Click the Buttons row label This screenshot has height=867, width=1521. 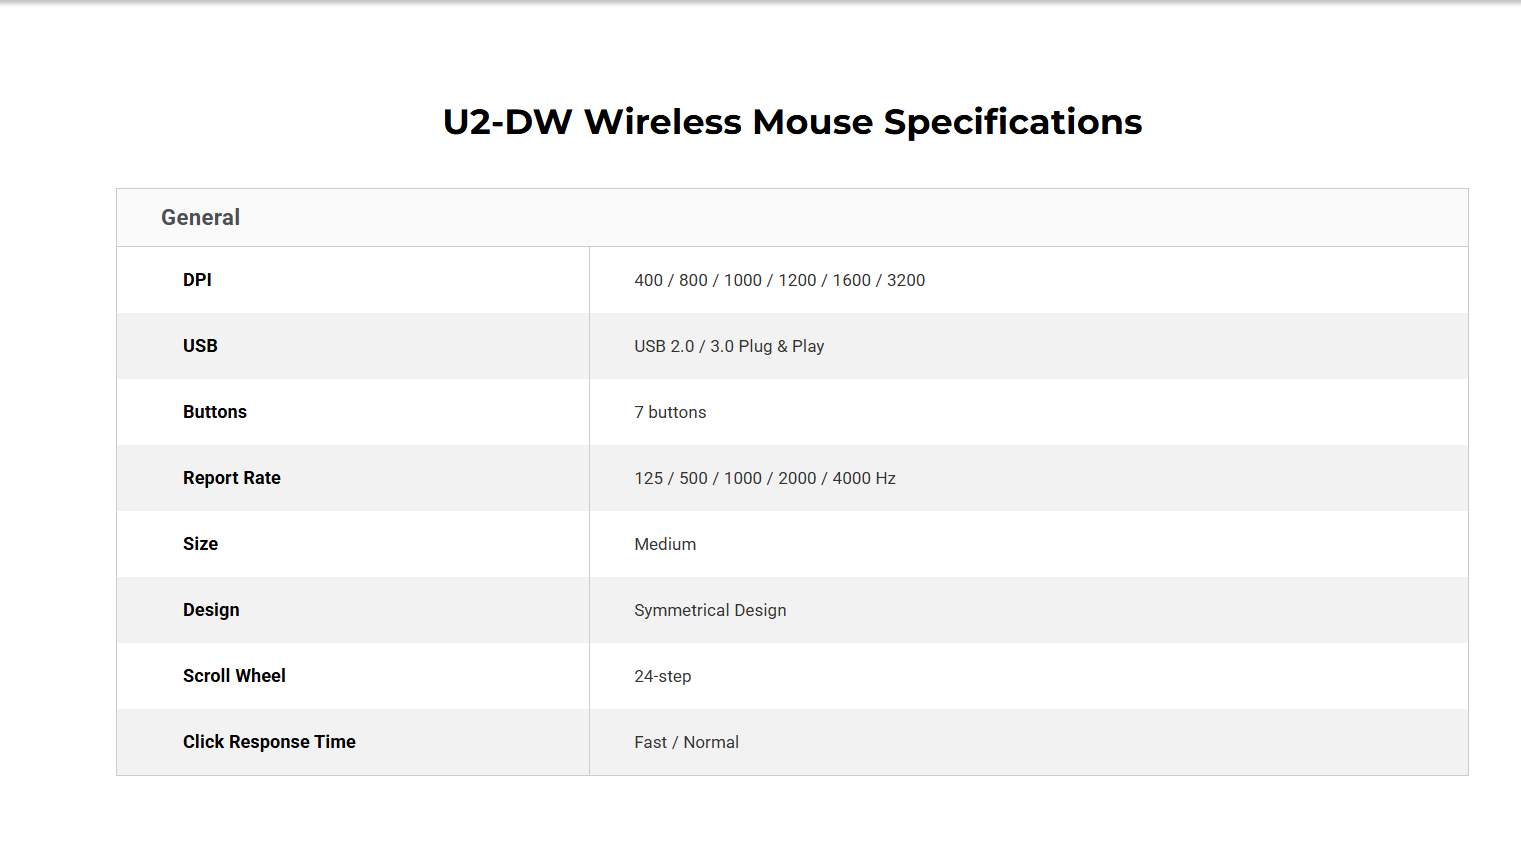pos(215,412)
